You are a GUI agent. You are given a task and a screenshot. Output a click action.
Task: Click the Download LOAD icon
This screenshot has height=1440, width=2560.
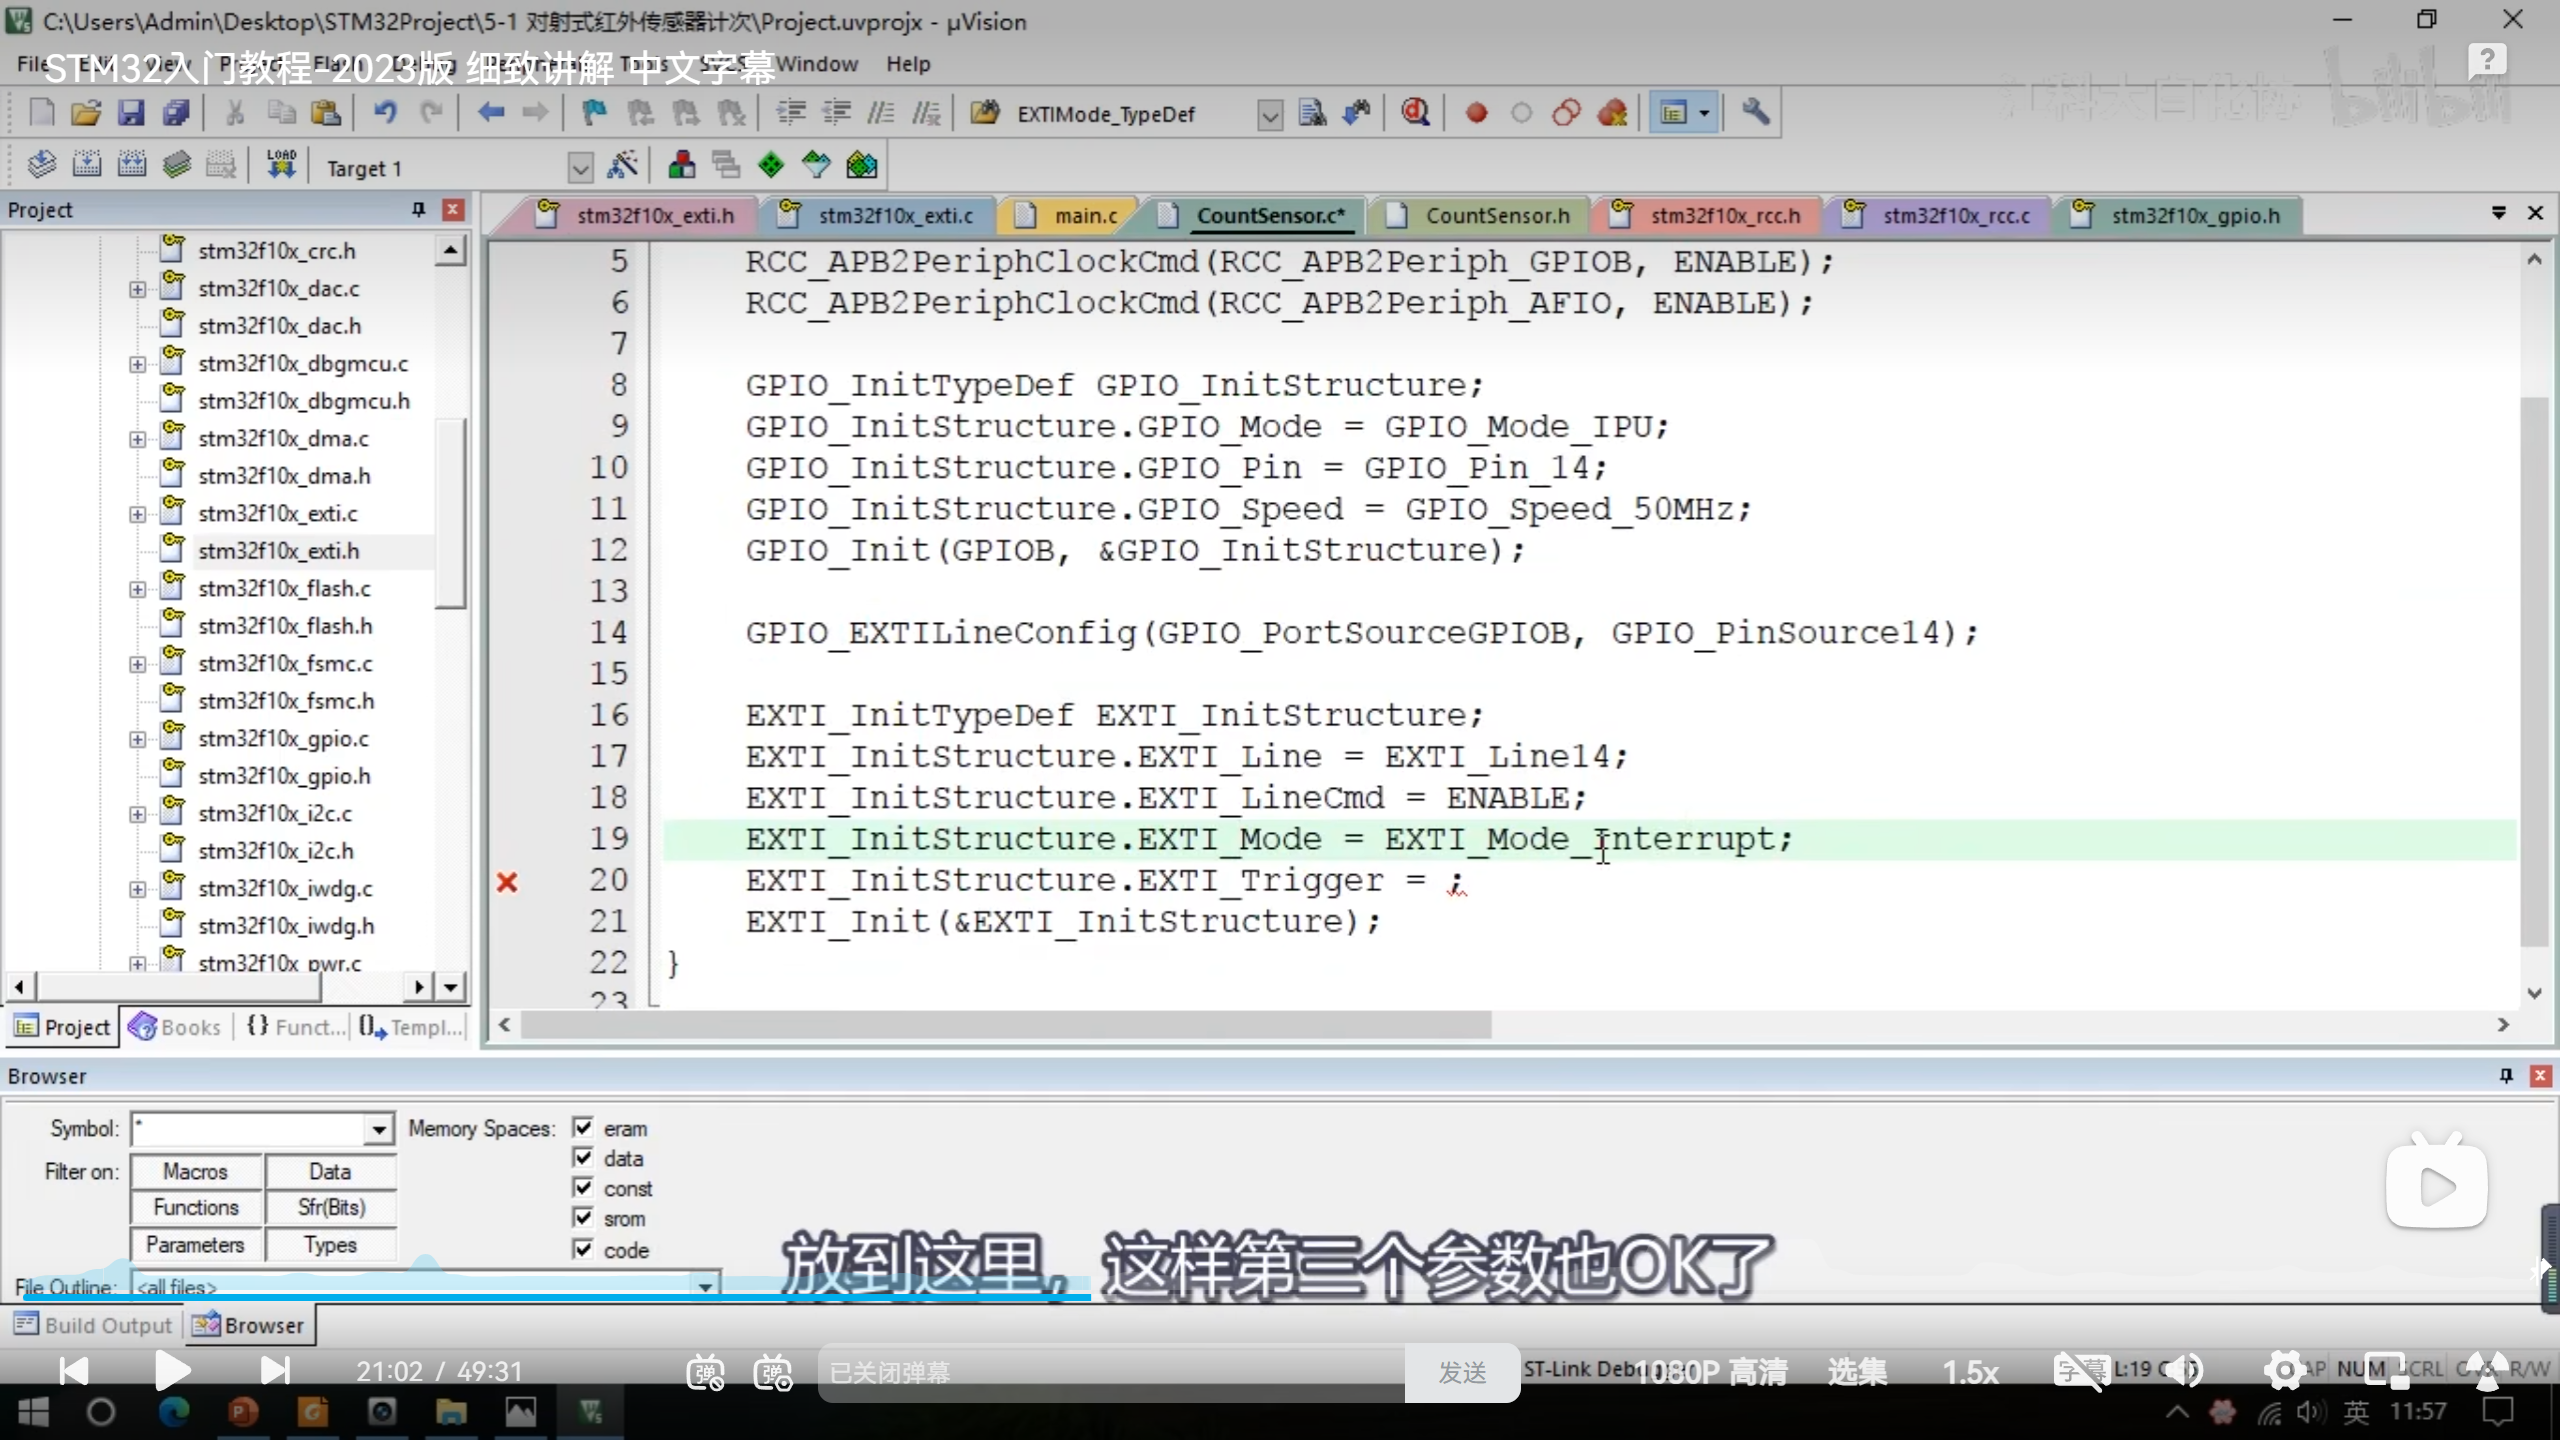tap(281, 165)
